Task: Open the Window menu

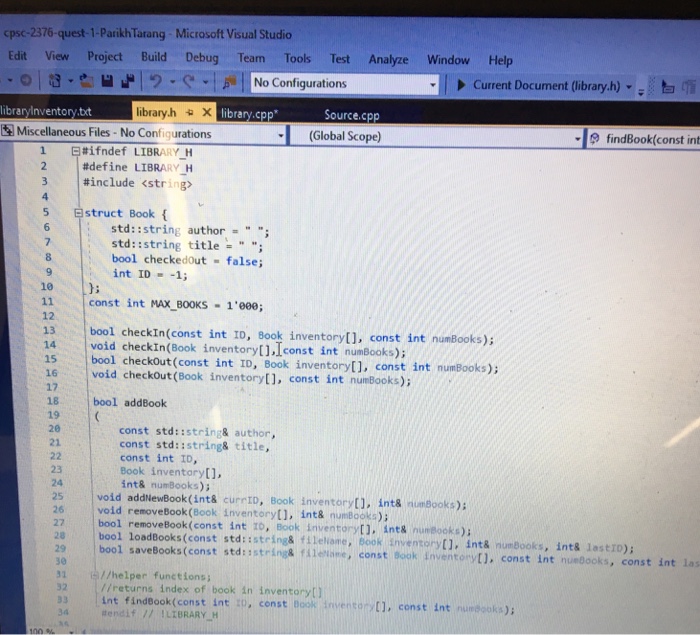Action: (x=448, y=60)
